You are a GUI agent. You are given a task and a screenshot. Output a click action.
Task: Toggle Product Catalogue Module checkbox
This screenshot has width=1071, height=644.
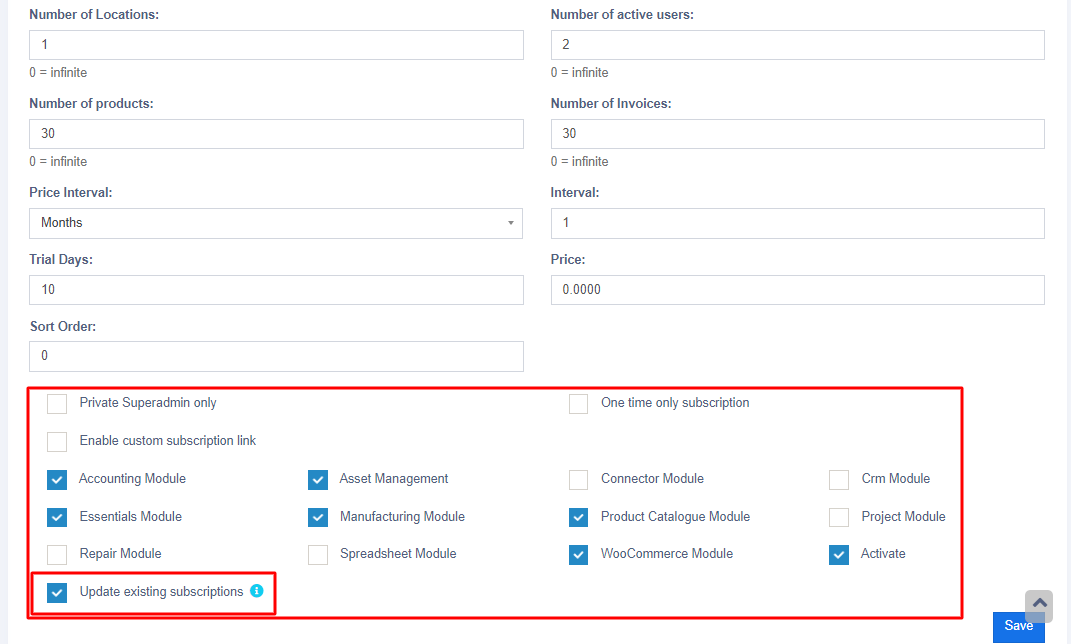(x=578, y=517)
